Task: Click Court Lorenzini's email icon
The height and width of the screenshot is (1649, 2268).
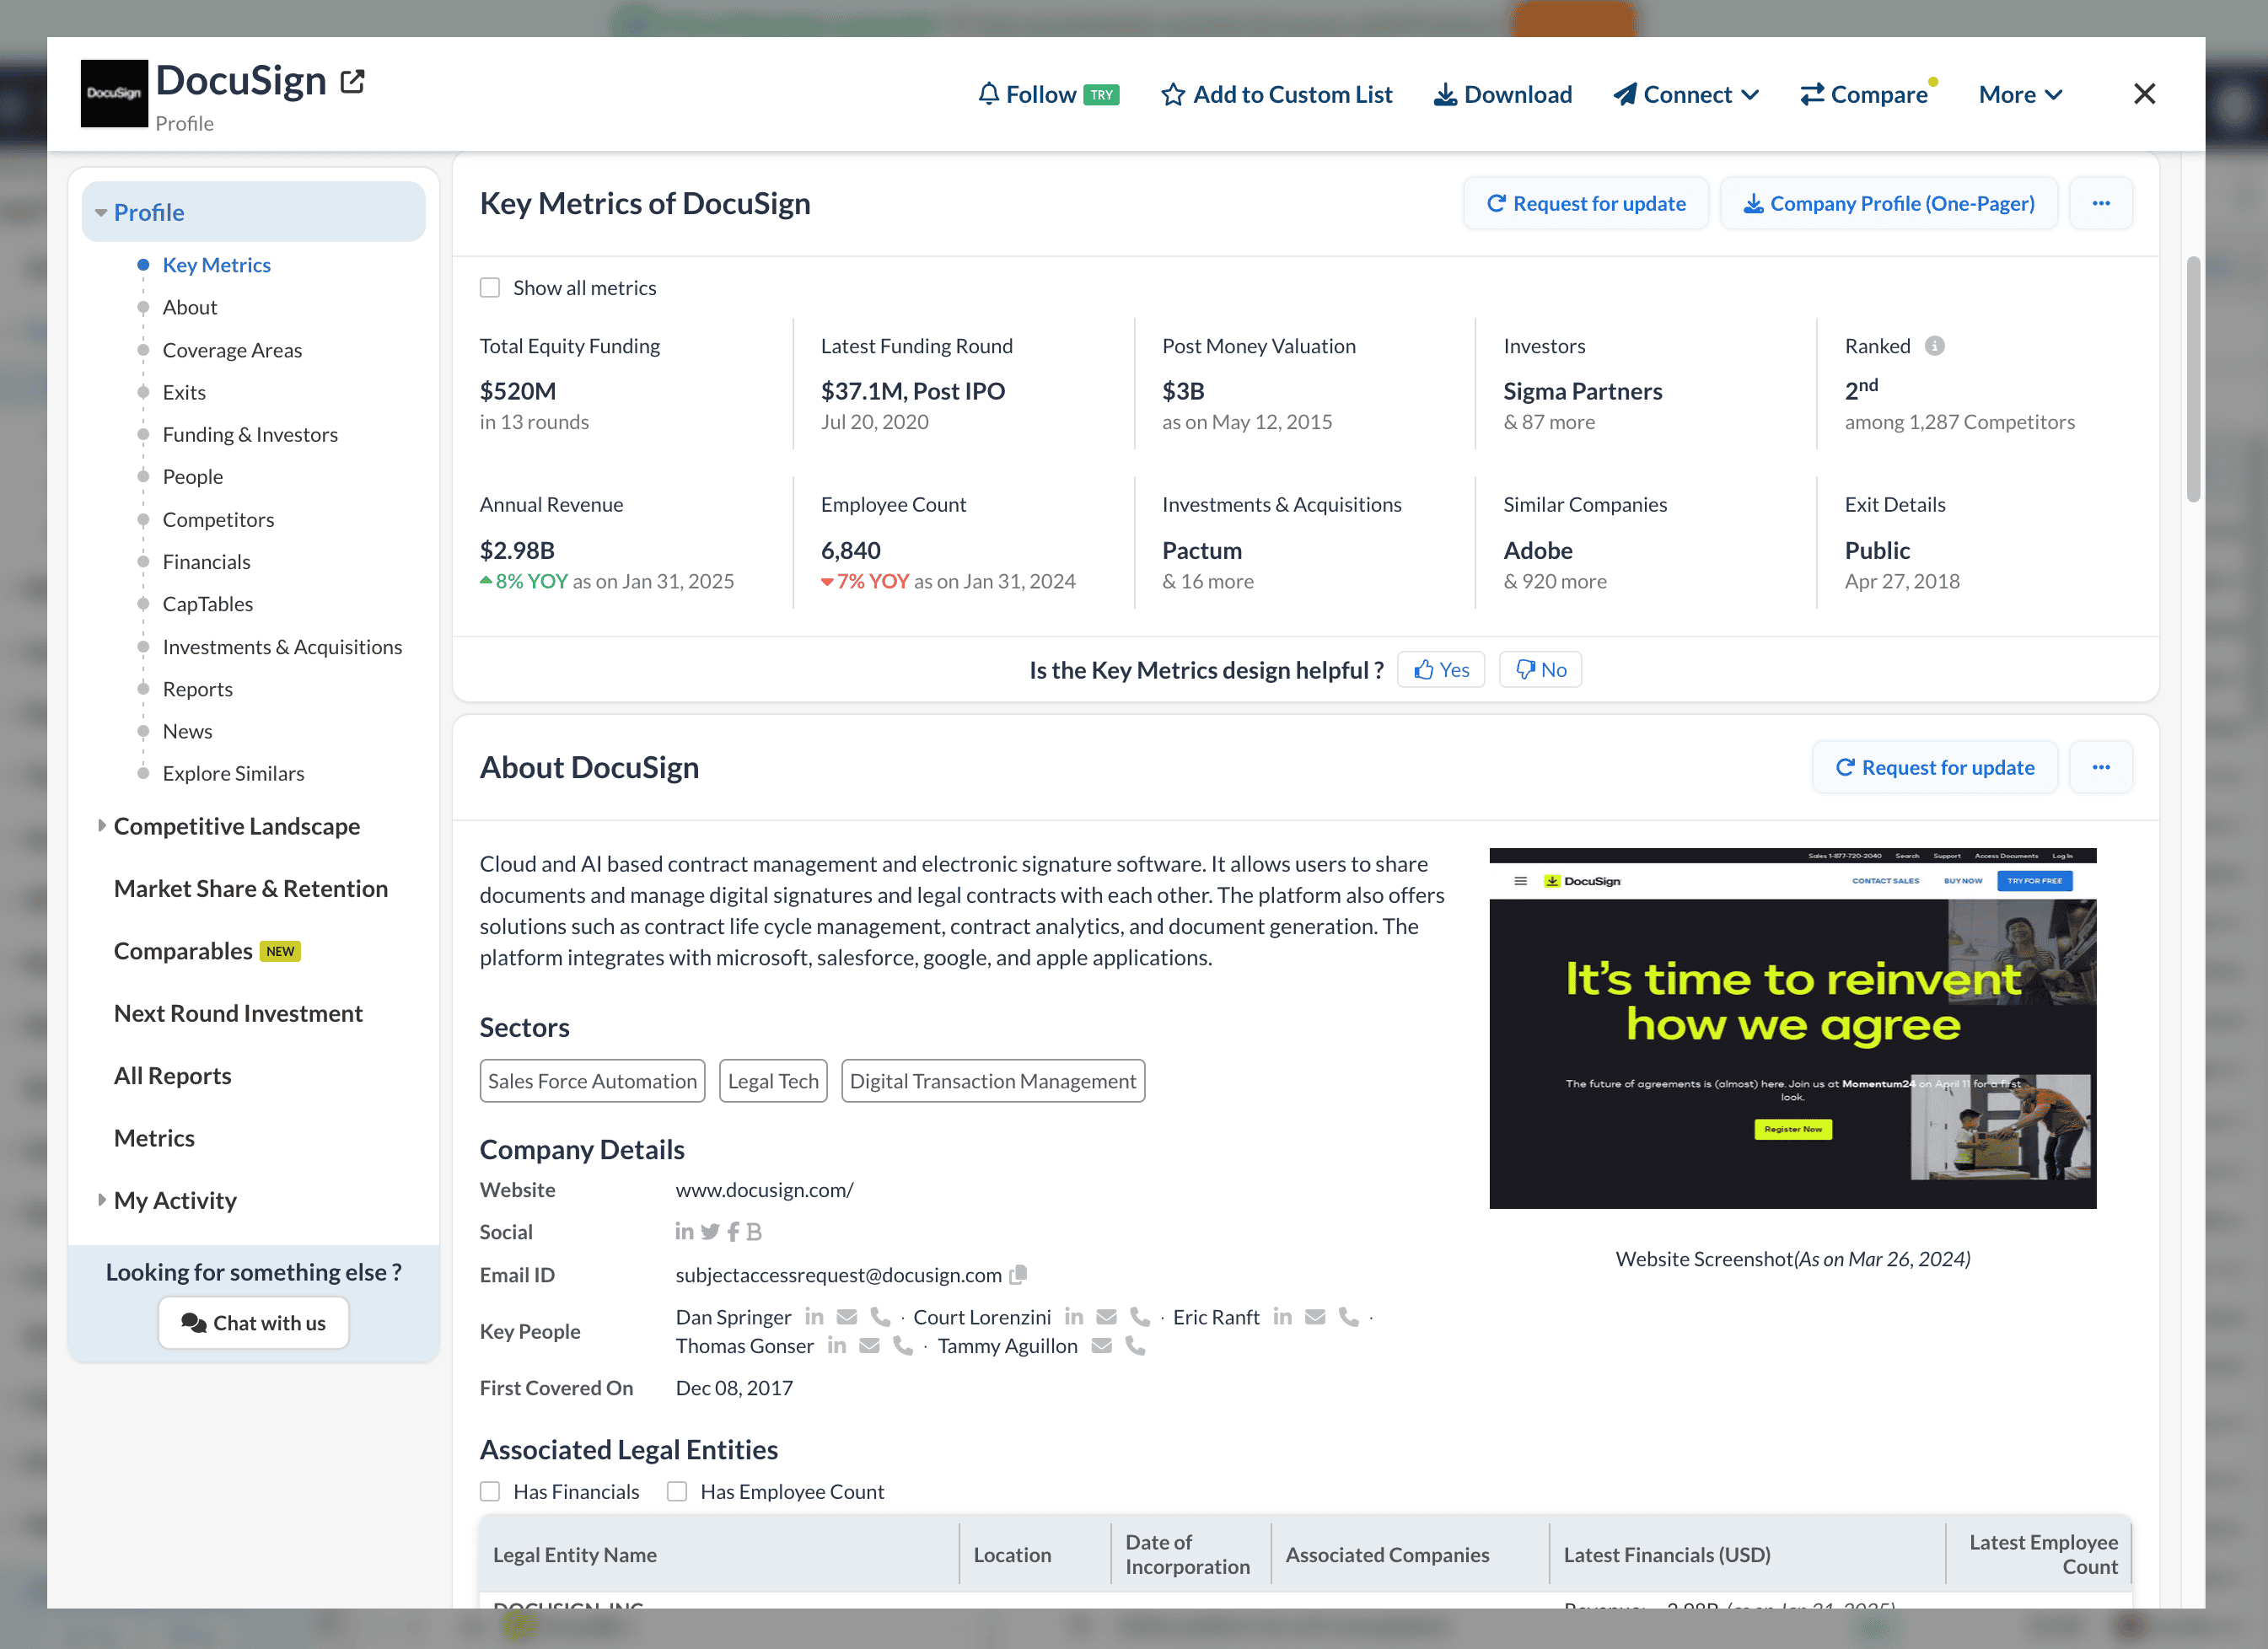Action: [x=1106, y=1317]
